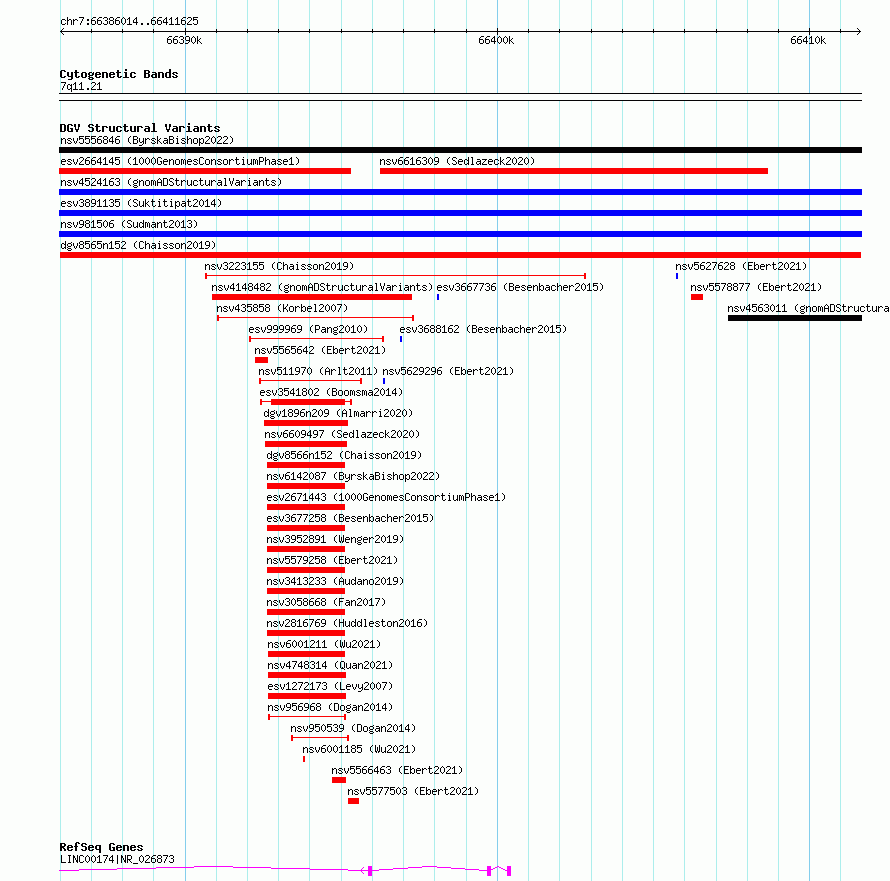The image size is (890, 881).
Task: Open nsv5629296 (Ebert2021) label
Action: click(x=448, y=371)
